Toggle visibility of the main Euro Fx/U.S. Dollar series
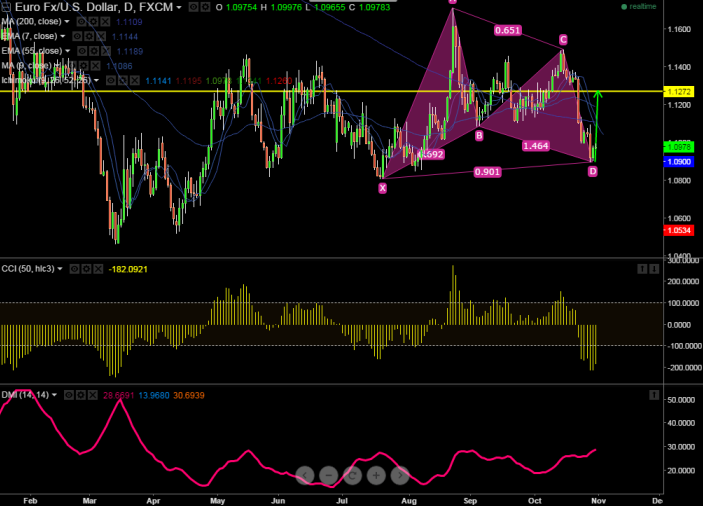 193,7
